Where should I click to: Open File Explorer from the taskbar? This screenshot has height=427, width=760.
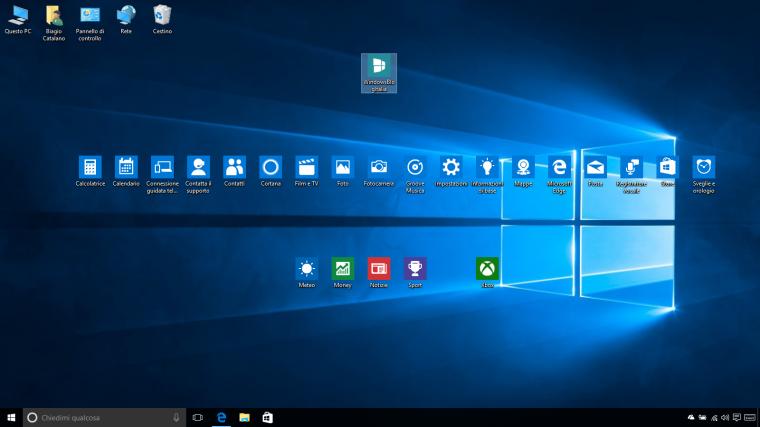point(244,417)
